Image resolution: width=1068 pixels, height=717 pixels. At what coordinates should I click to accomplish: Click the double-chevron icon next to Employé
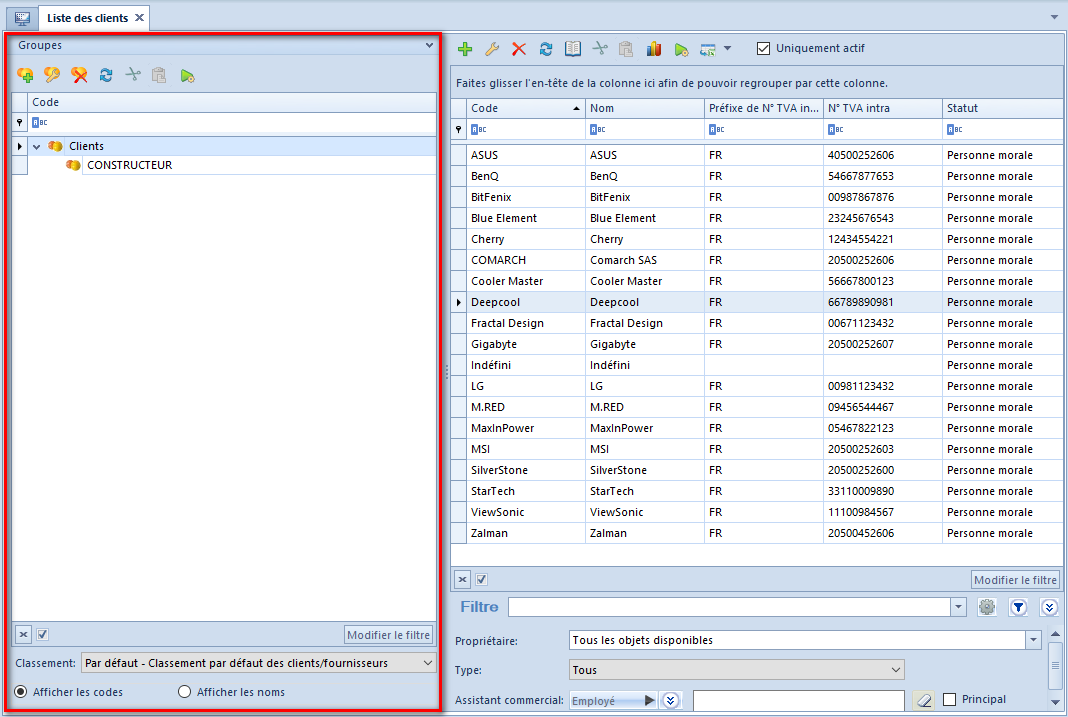click(671, 700)
